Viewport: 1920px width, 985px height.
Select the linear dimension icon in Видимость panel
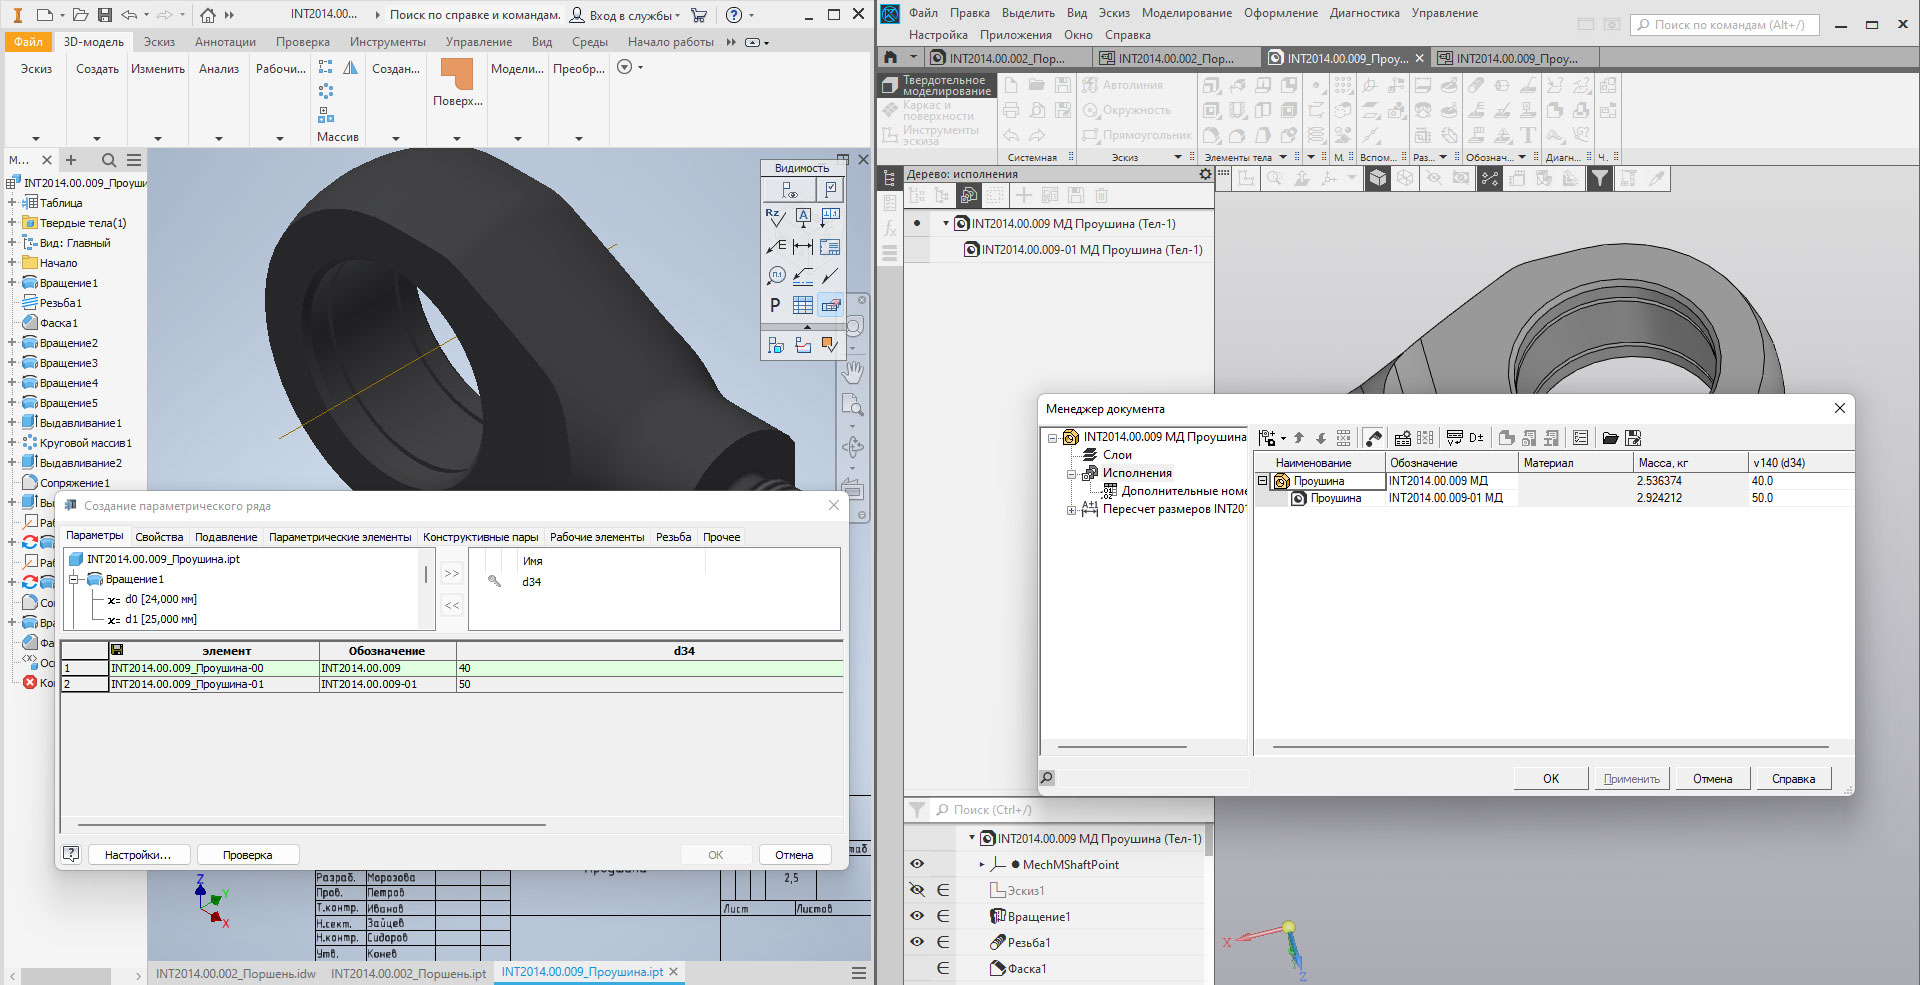click(x=803, y=247)
